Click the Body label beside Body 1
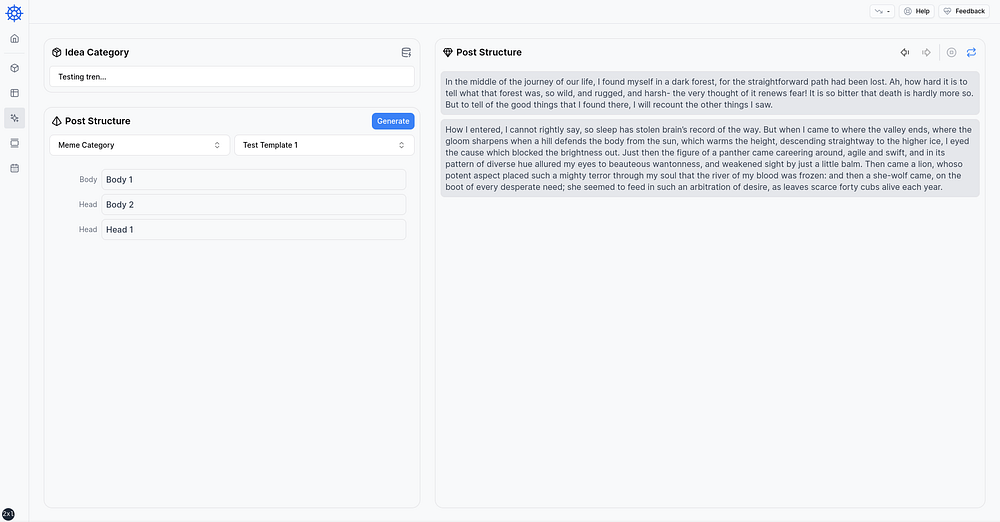Viewport: 1000px width, 522px height. pyautogui.click(x=88, y=179)
